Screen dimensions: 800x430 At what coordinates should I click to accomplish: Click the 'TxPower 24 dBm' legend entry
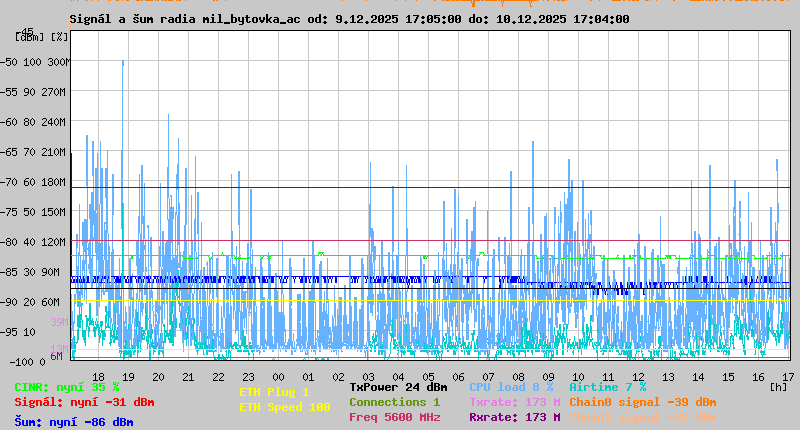pyautogui.click(x=398, y=387)
